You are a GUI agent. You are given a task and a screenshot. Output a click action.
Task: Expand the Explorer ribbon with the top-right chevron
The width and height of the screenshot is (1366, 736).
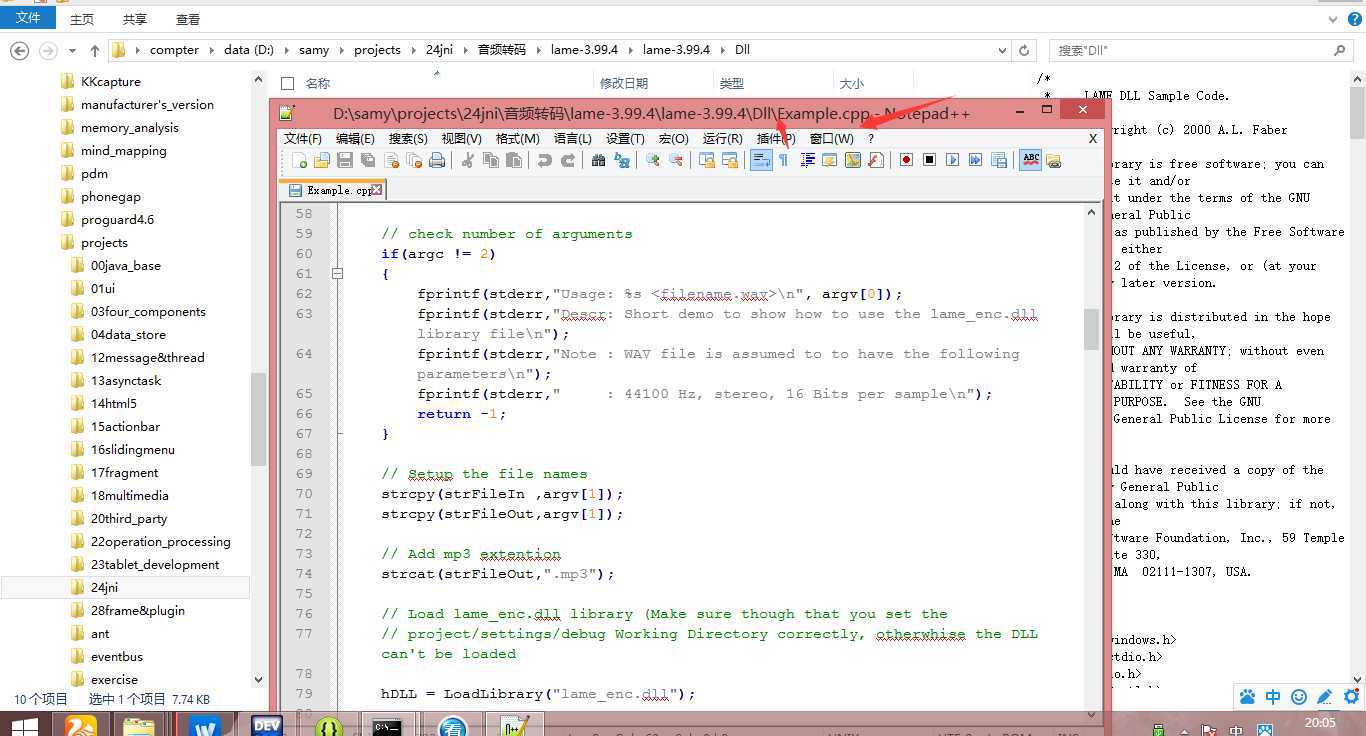[x=1332, y=19]
